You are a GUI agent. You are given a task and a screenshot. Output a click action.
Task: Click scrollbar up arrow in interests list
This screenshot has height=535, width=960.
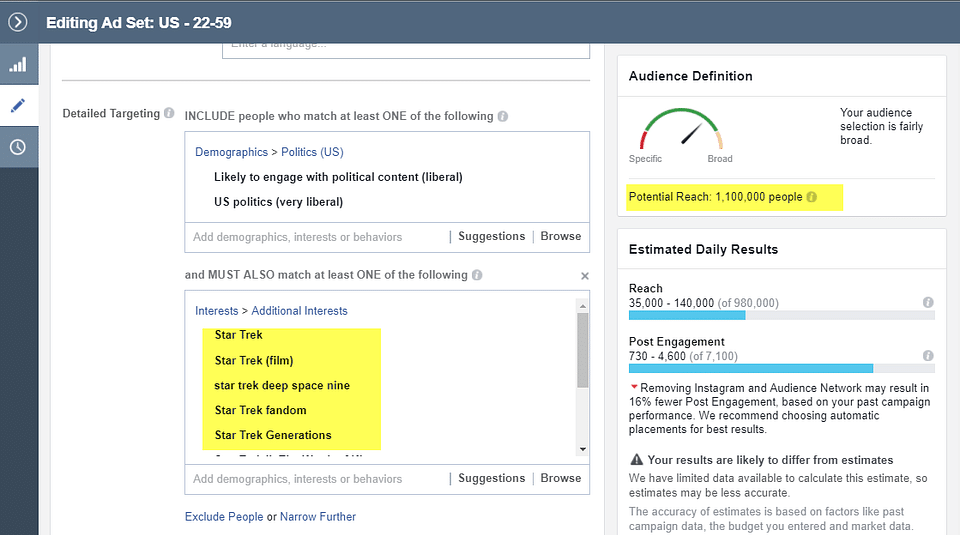pos(583,305)
